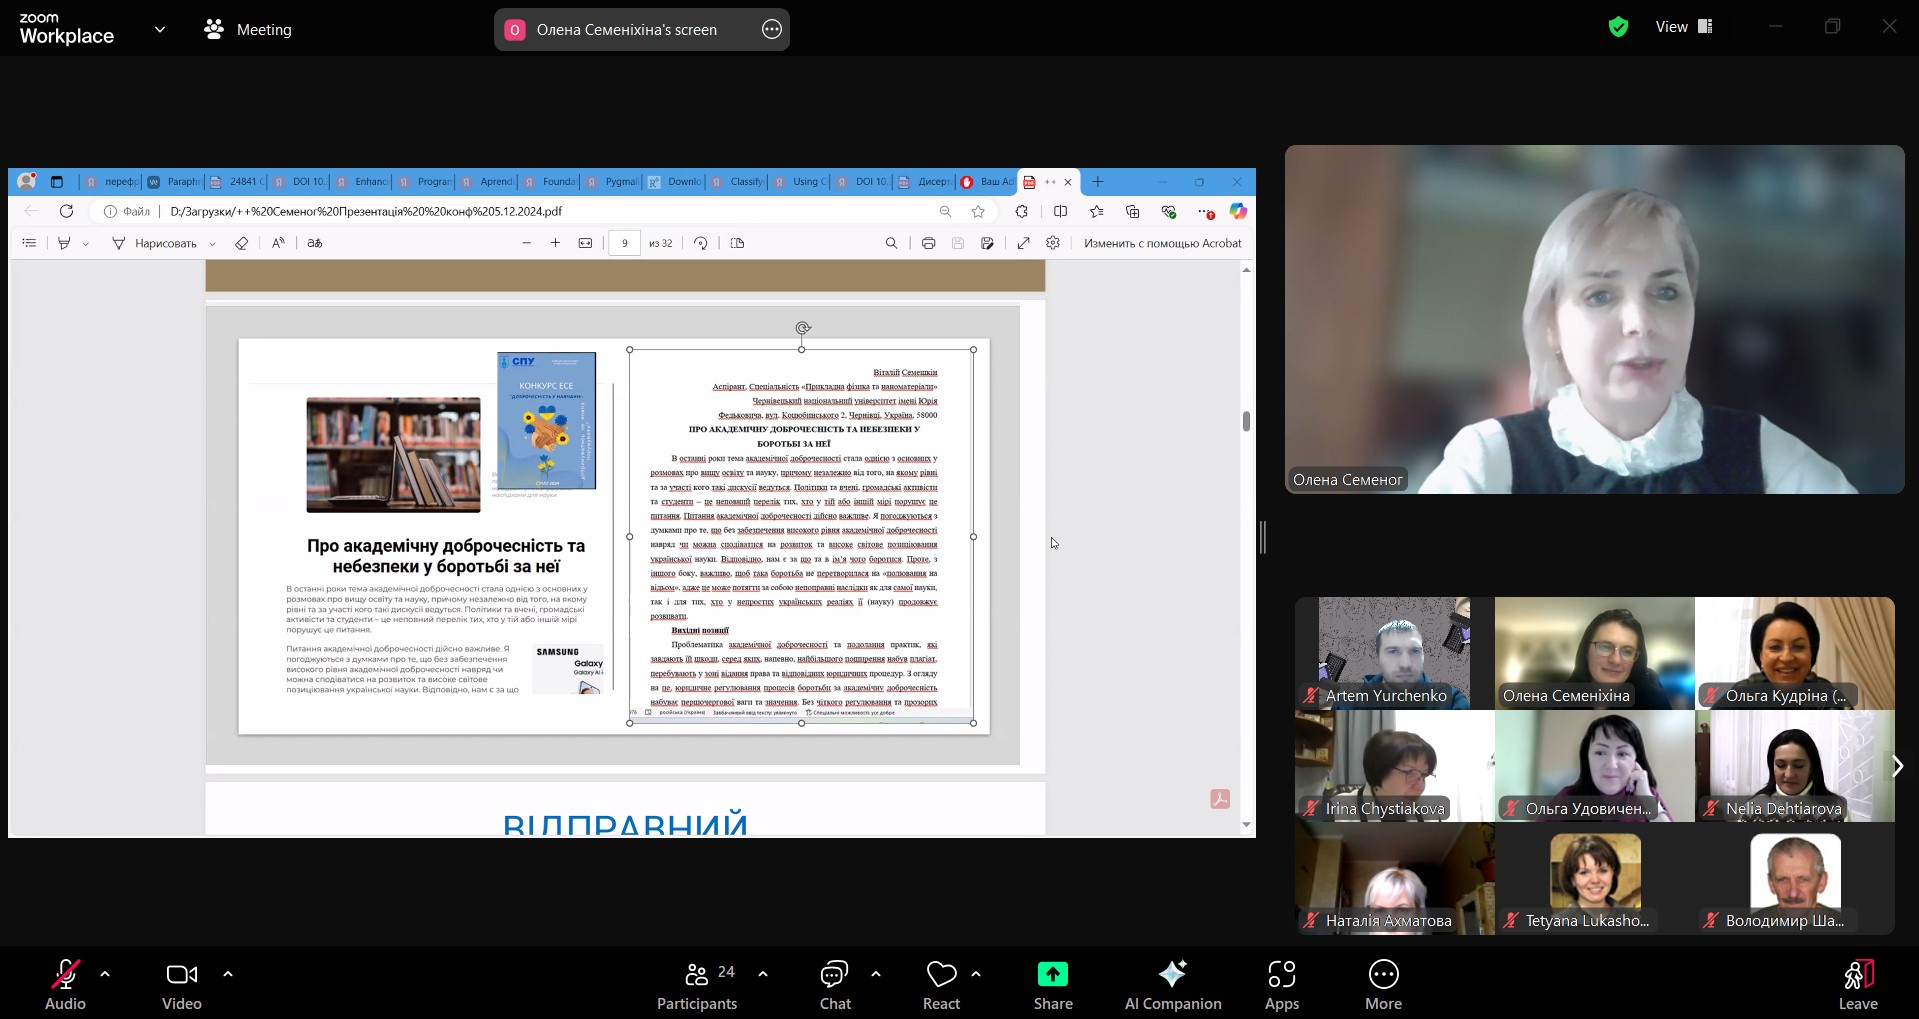
Task: Select Irina Chystiakova video thumbnail
Action: tap(1395, 766)
